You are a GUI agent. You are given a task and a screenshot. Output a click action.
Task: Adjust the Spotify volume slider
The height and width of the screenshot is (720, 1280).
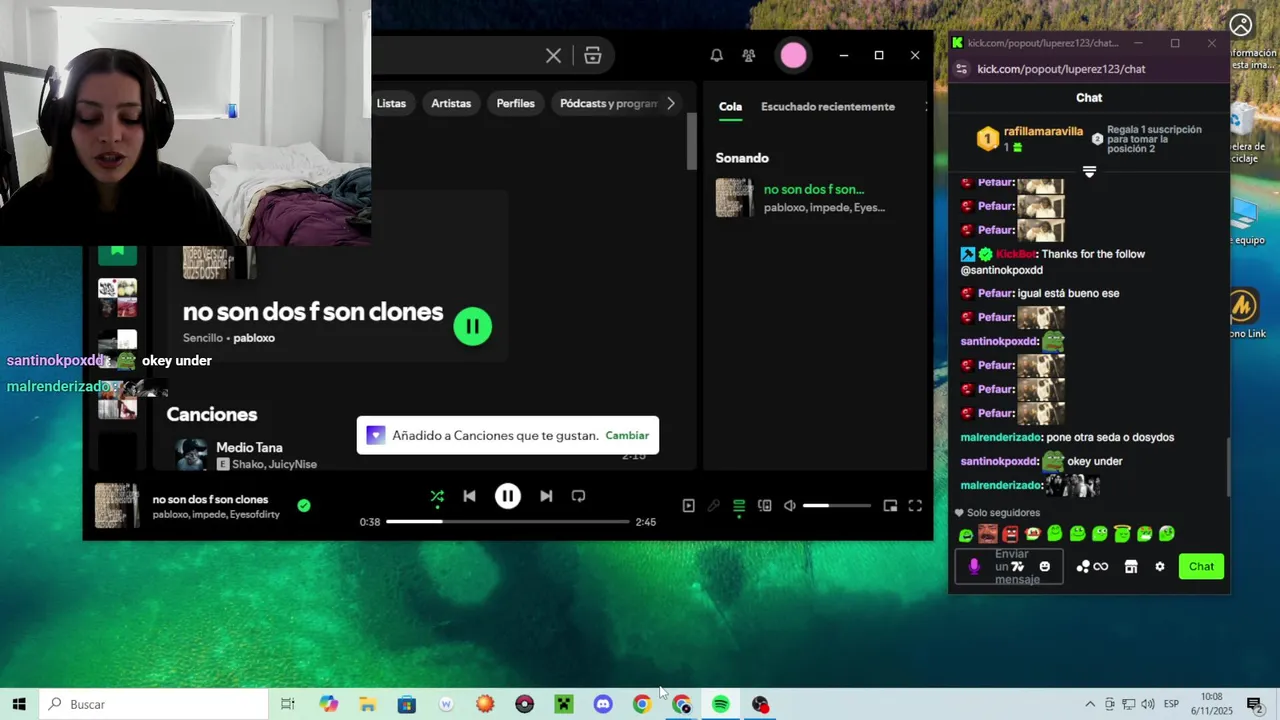coord(837,506)
